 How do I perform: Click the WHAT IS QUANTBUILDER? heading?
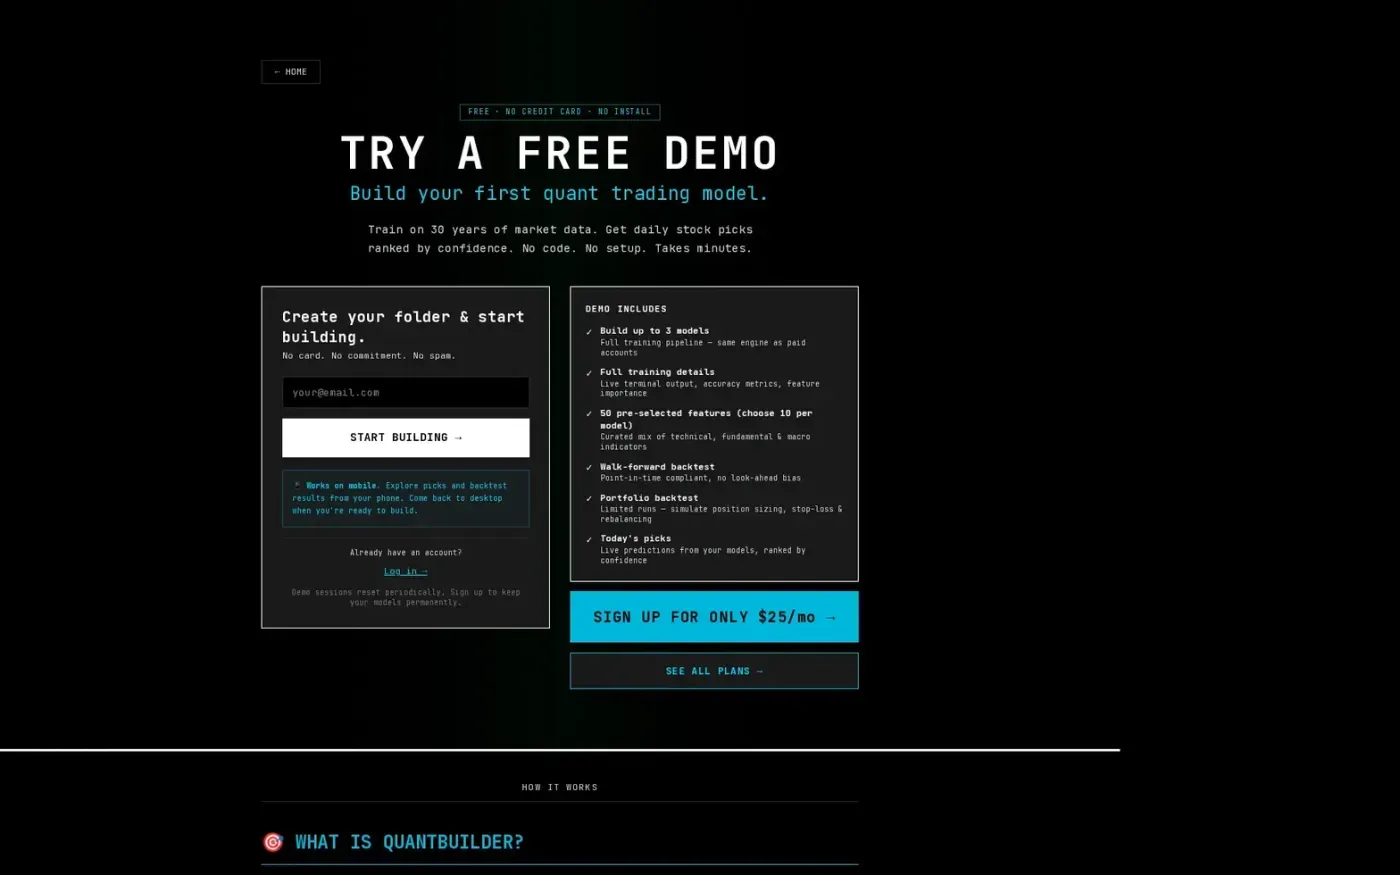[x=409, y=842]
